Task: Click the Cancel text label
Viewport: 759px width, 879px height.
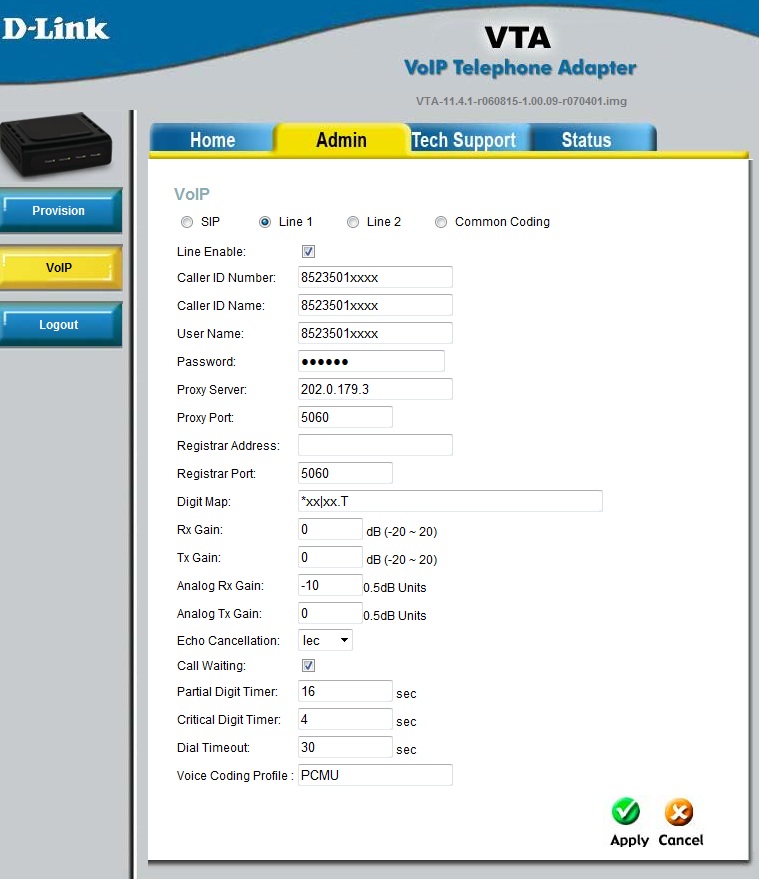Action: pyautogui.click(x=681, y=840)
